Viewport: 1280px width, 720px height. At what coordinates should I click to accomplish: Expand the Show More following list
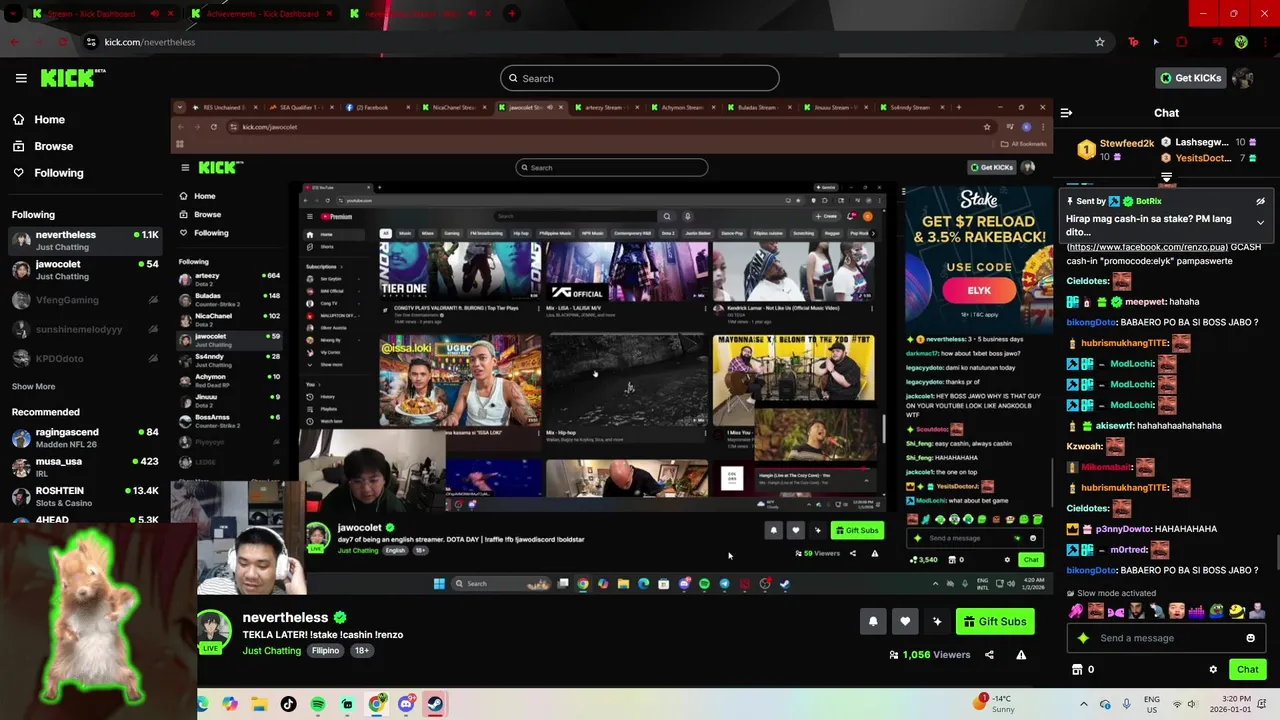pos(34,386)
